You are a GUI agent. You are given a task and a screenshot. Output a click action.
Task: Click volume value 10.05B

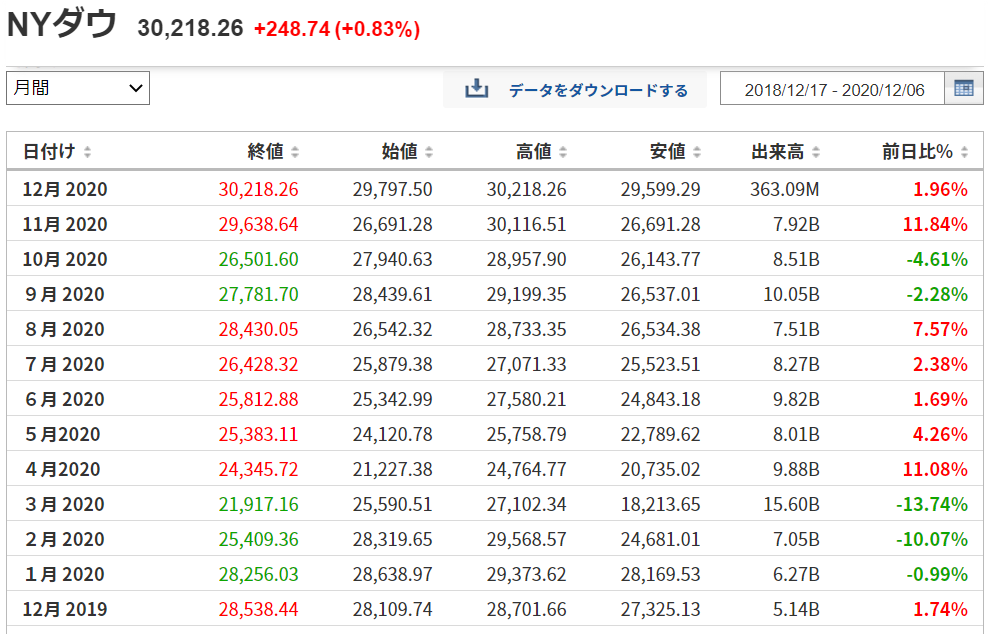(791, 294)
